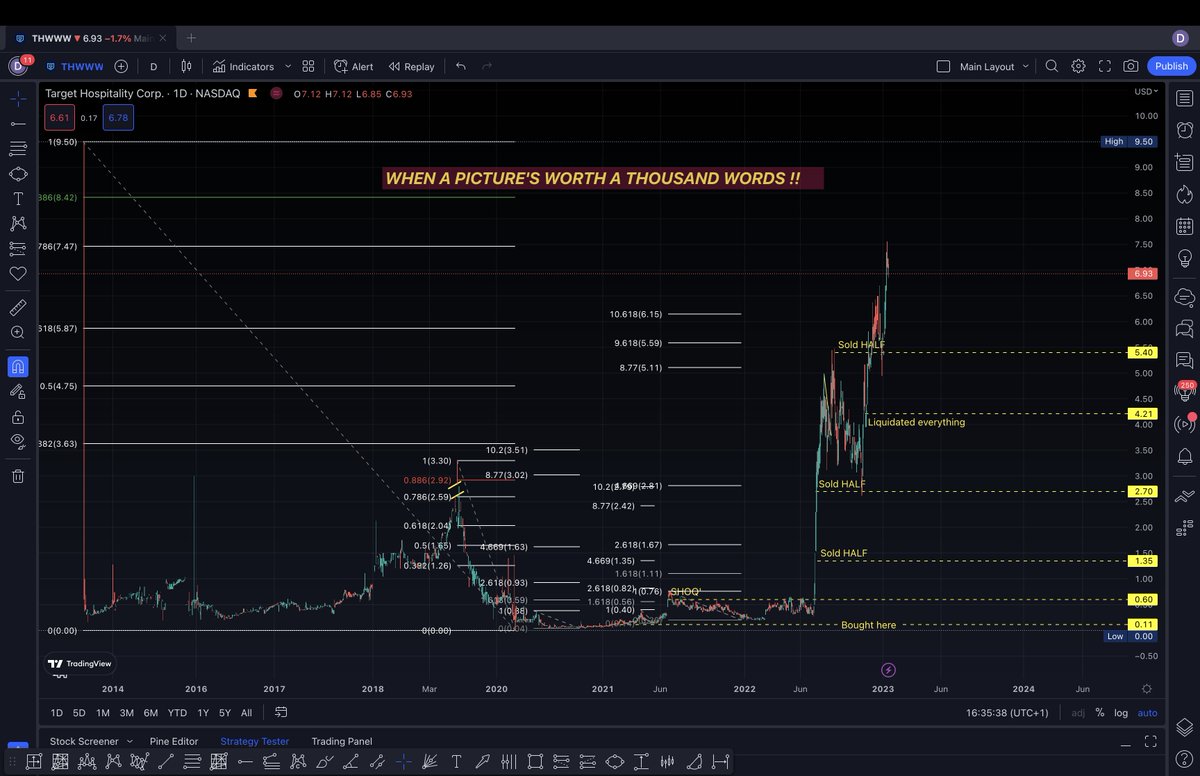The height and width of the screenshot is (776, 1200).
Task: Select the ruler measure tool
Action: (x=17, y=307)
